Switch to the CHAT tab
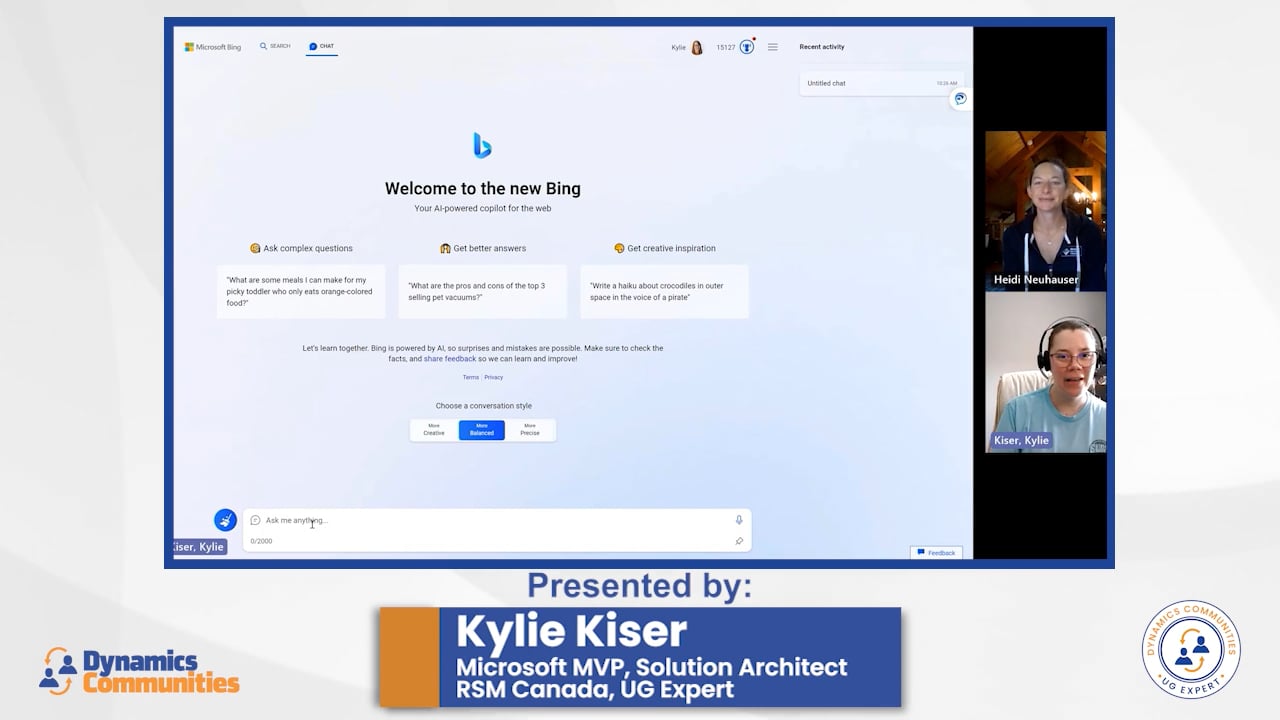 pos(321,45)
